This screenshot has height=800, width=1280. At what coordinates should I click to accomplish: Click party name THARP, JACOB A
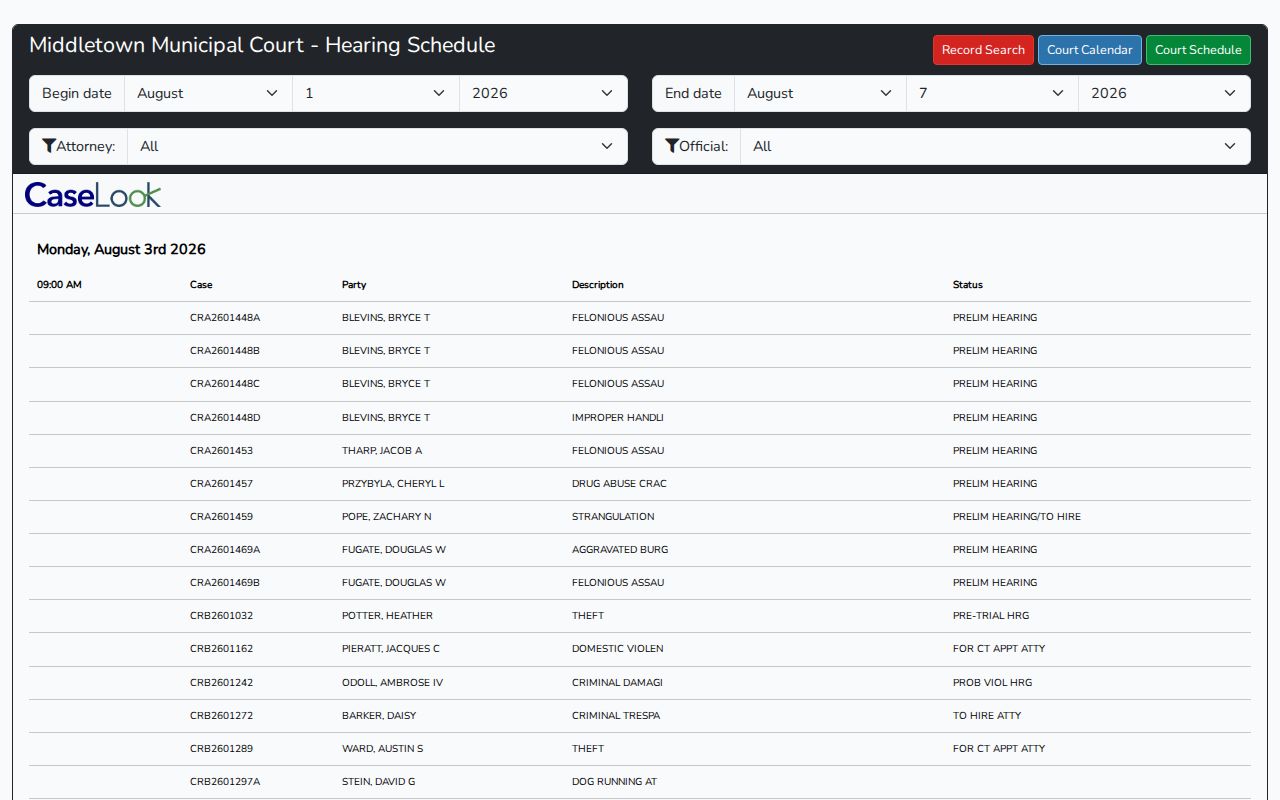(x=382, y=451)
